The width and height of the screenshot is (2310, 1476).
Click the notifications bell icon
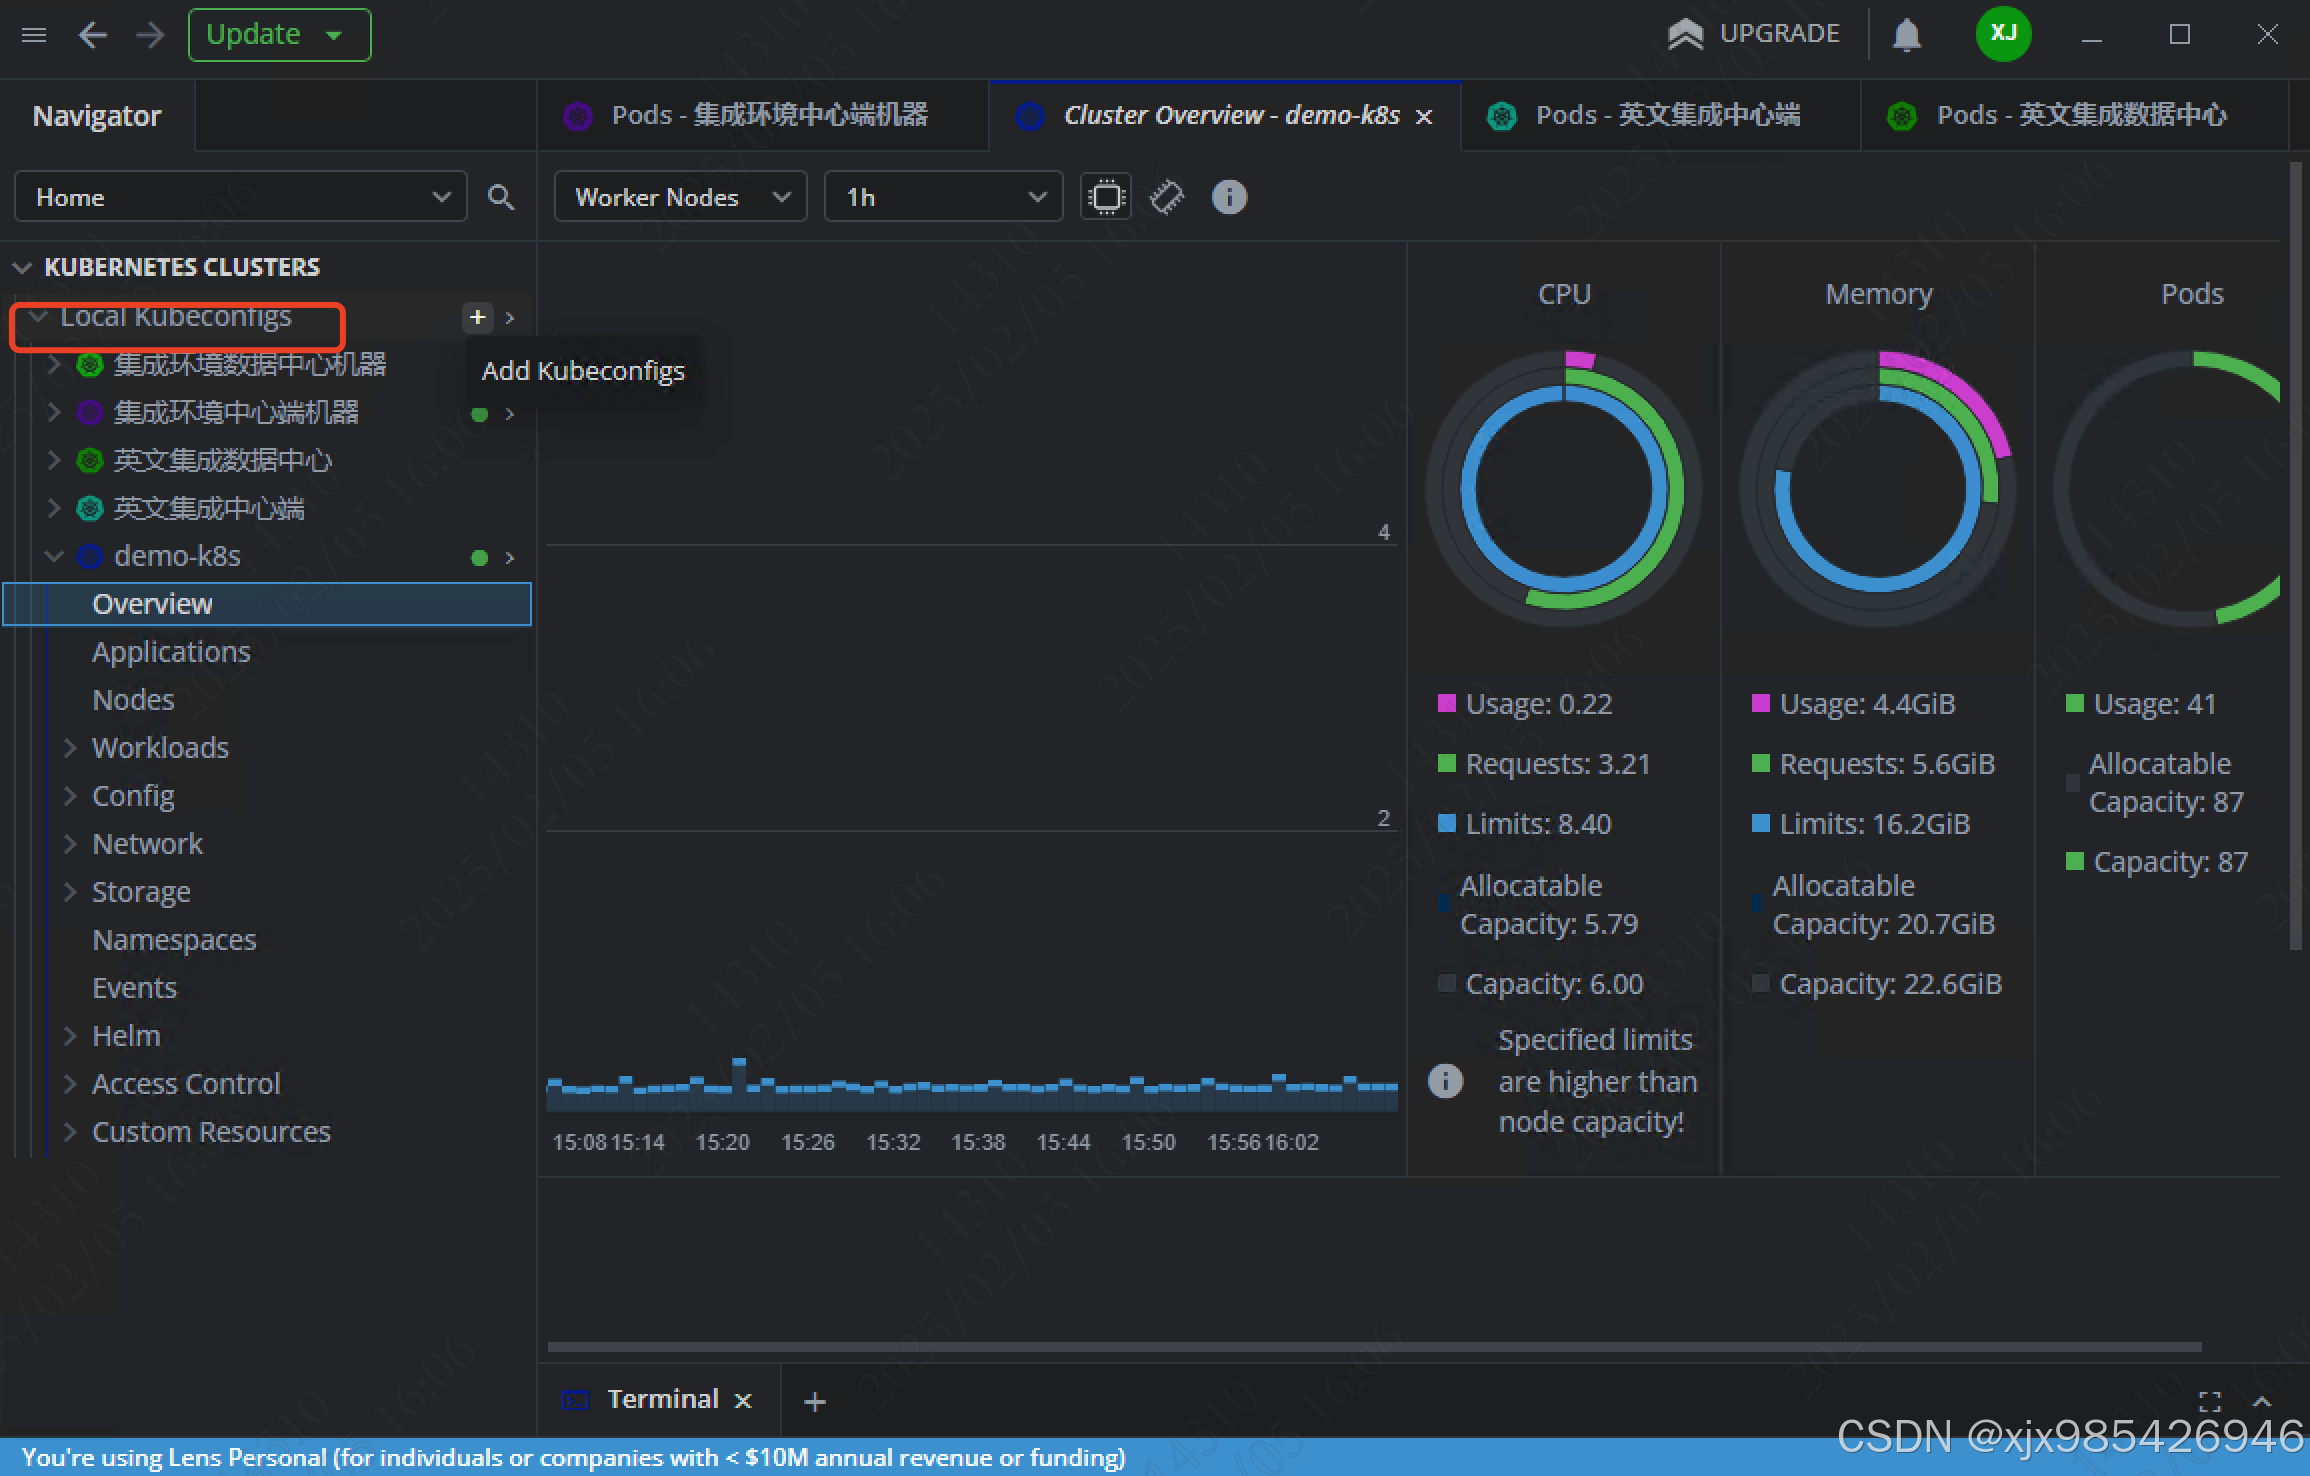tap(1906, 35)
